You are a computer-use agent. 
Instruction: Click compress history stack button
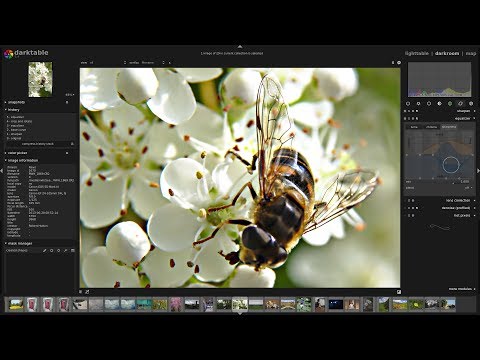pos(38,144)
